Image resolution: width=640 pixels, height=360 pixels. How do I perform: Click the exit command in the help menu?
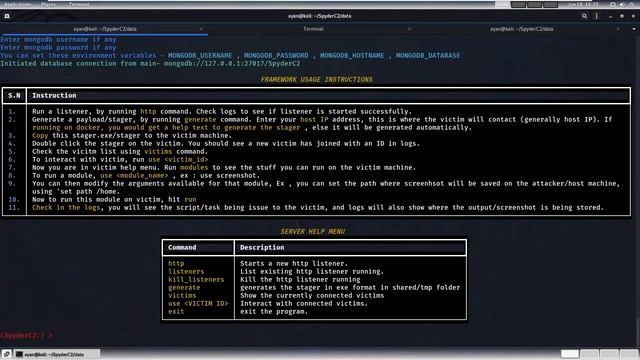tap(176, 311)
